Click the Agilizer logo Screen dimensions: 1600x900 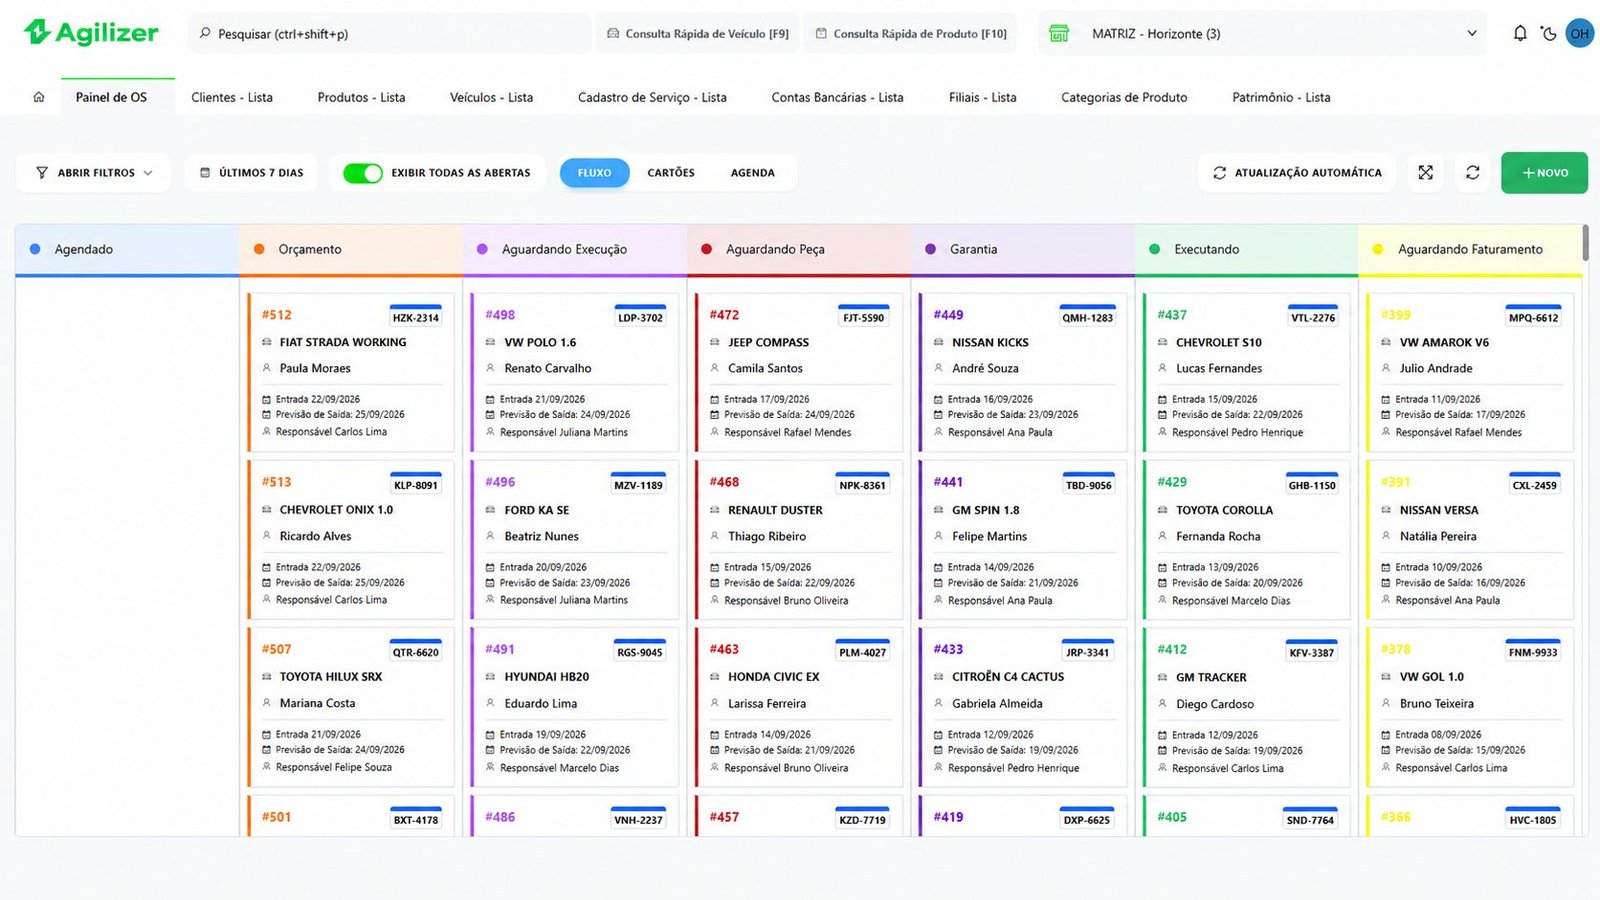click(x=91, y=33)
